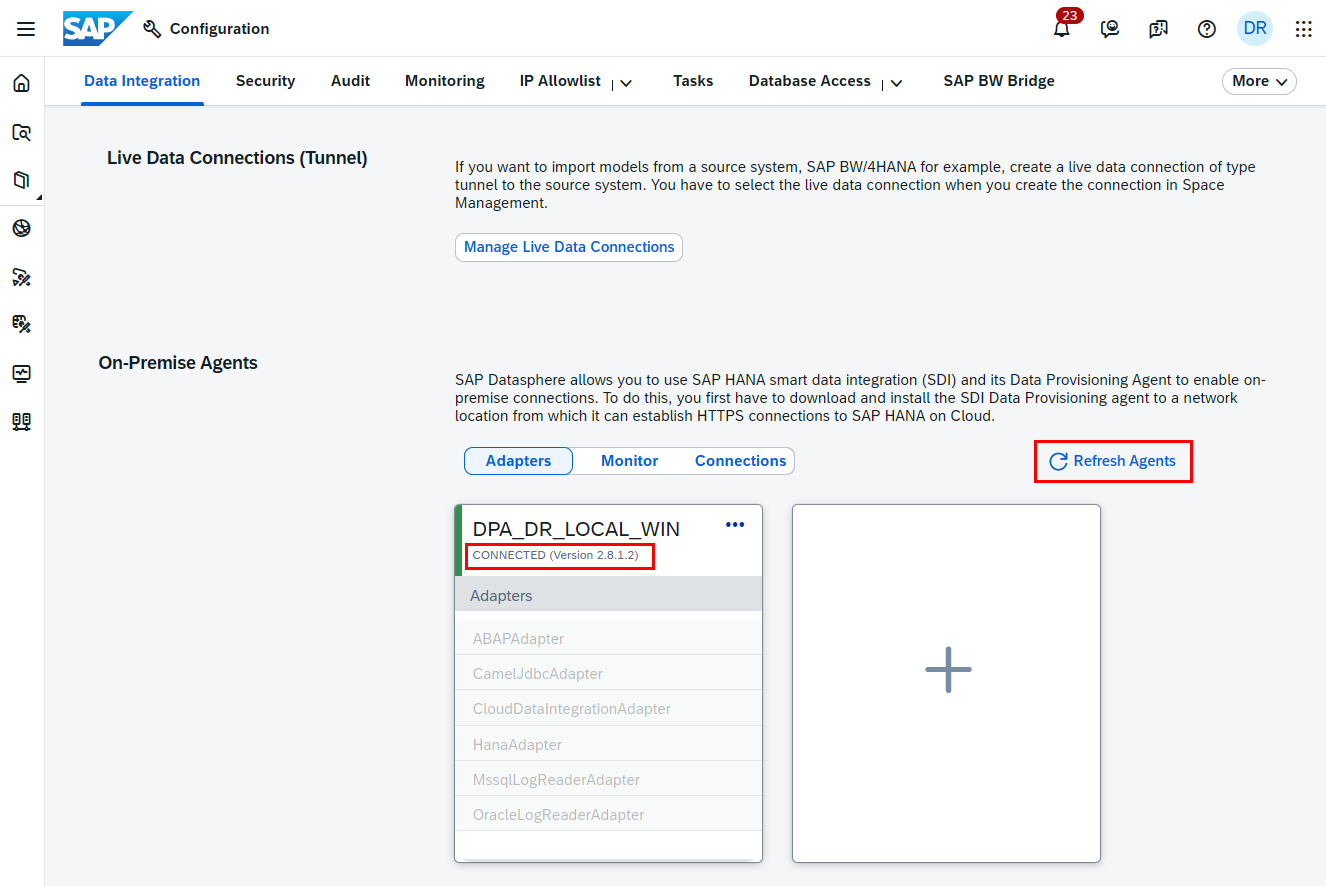The image size is (1326, 886).
Task: Open the SAP BW Bridge tab
Action: pyautogui.click(x=998, y=81)
